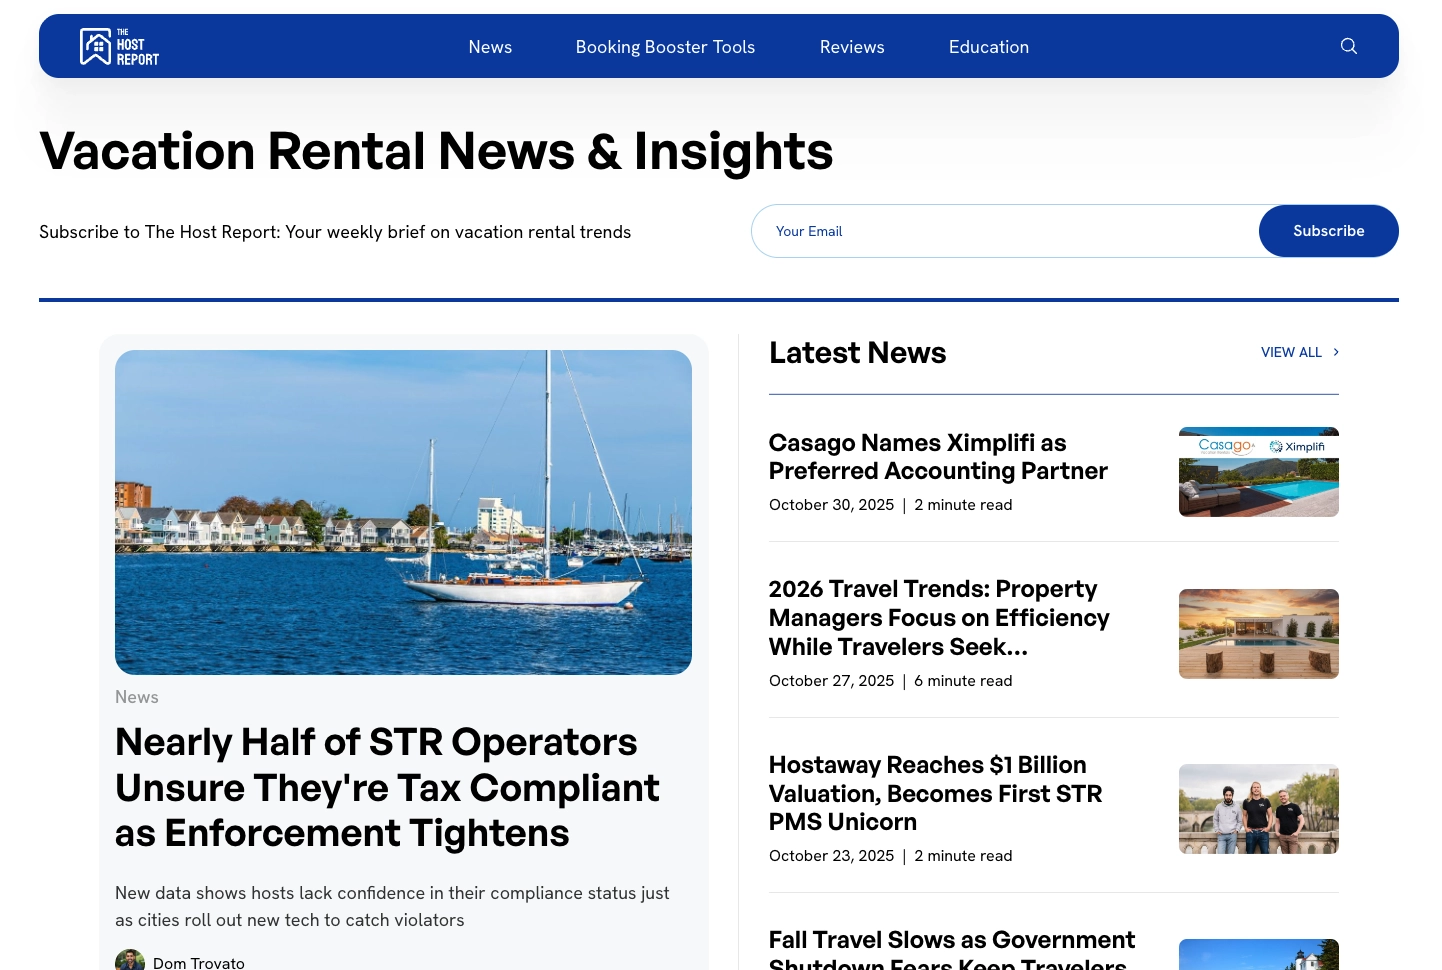Click the Your Email input field
Viewport: 1442px width, 970px height.
point(1000,231)
